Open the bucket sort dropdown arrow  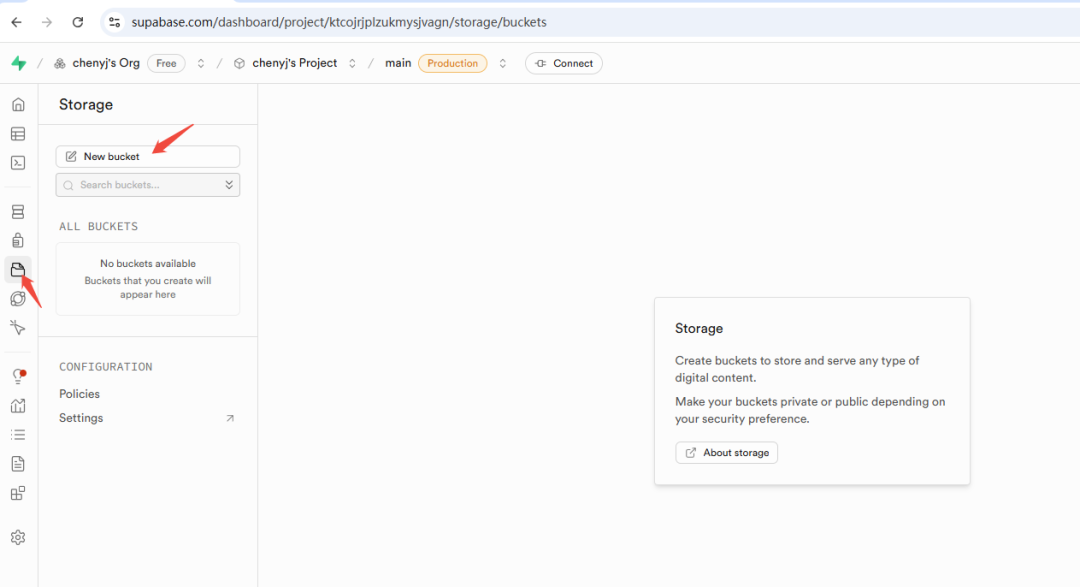229,185
